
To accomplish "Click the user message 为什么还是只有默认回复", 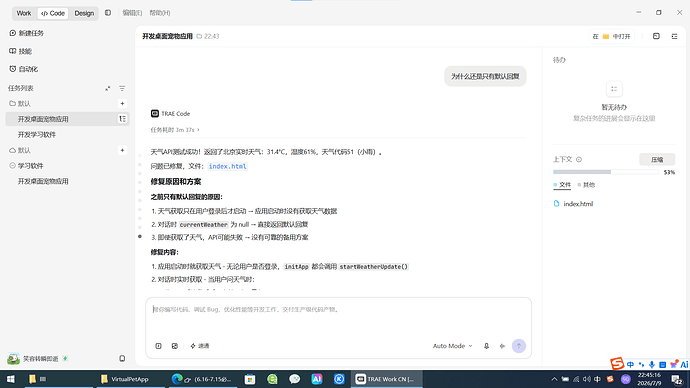I will point(485,76).
